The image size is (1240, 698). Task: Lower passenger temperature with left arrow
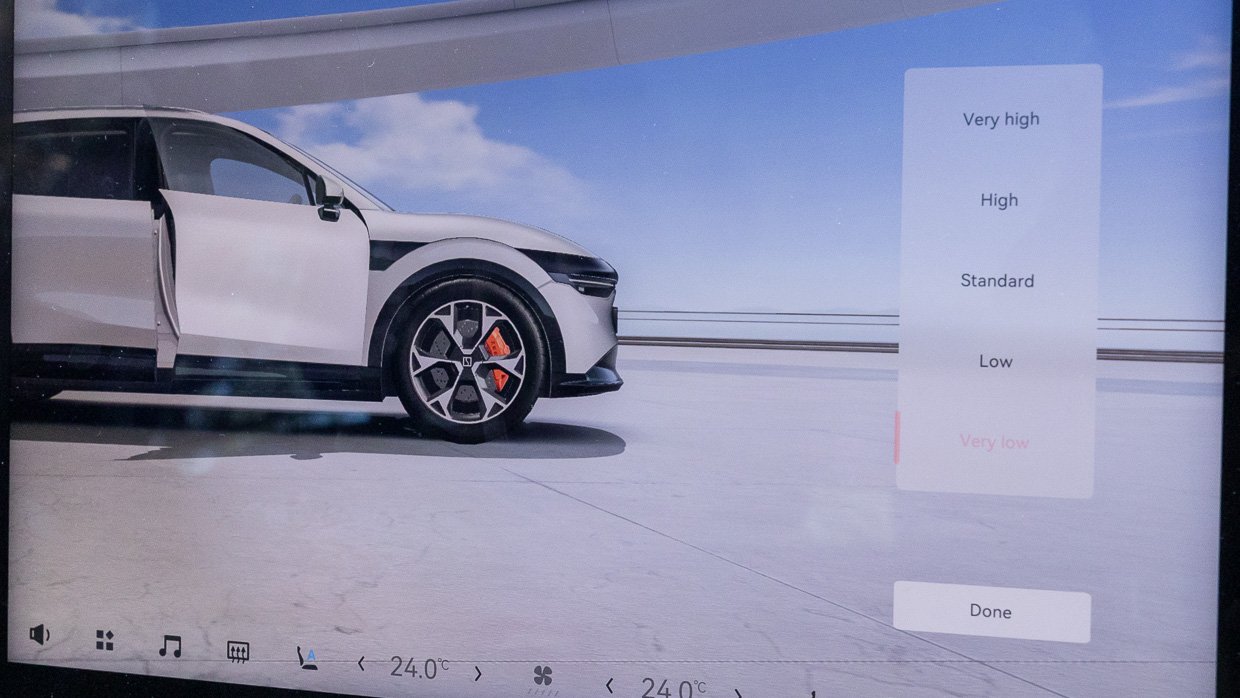click(609, 685)
